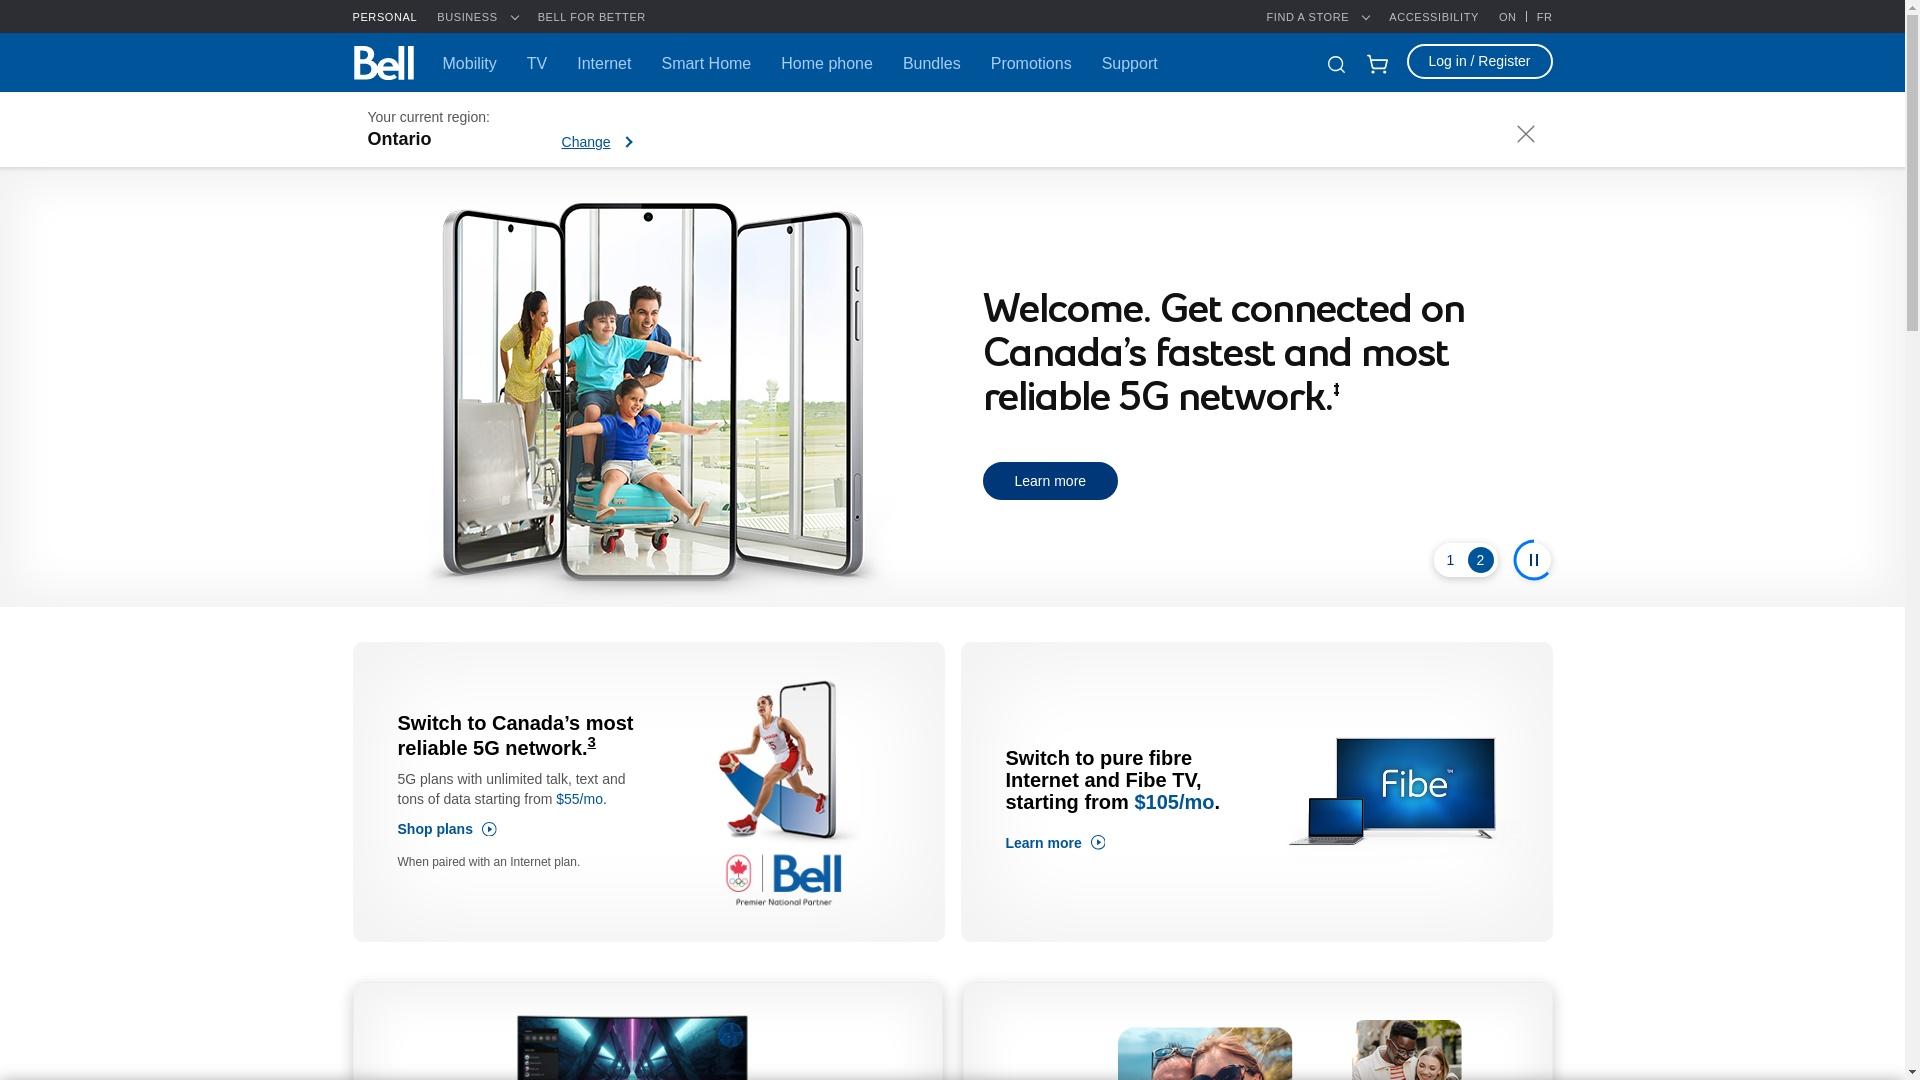Open the shopping cart icon
This screenshot has width=1920, height=1080.
(x=1377, y=65)
